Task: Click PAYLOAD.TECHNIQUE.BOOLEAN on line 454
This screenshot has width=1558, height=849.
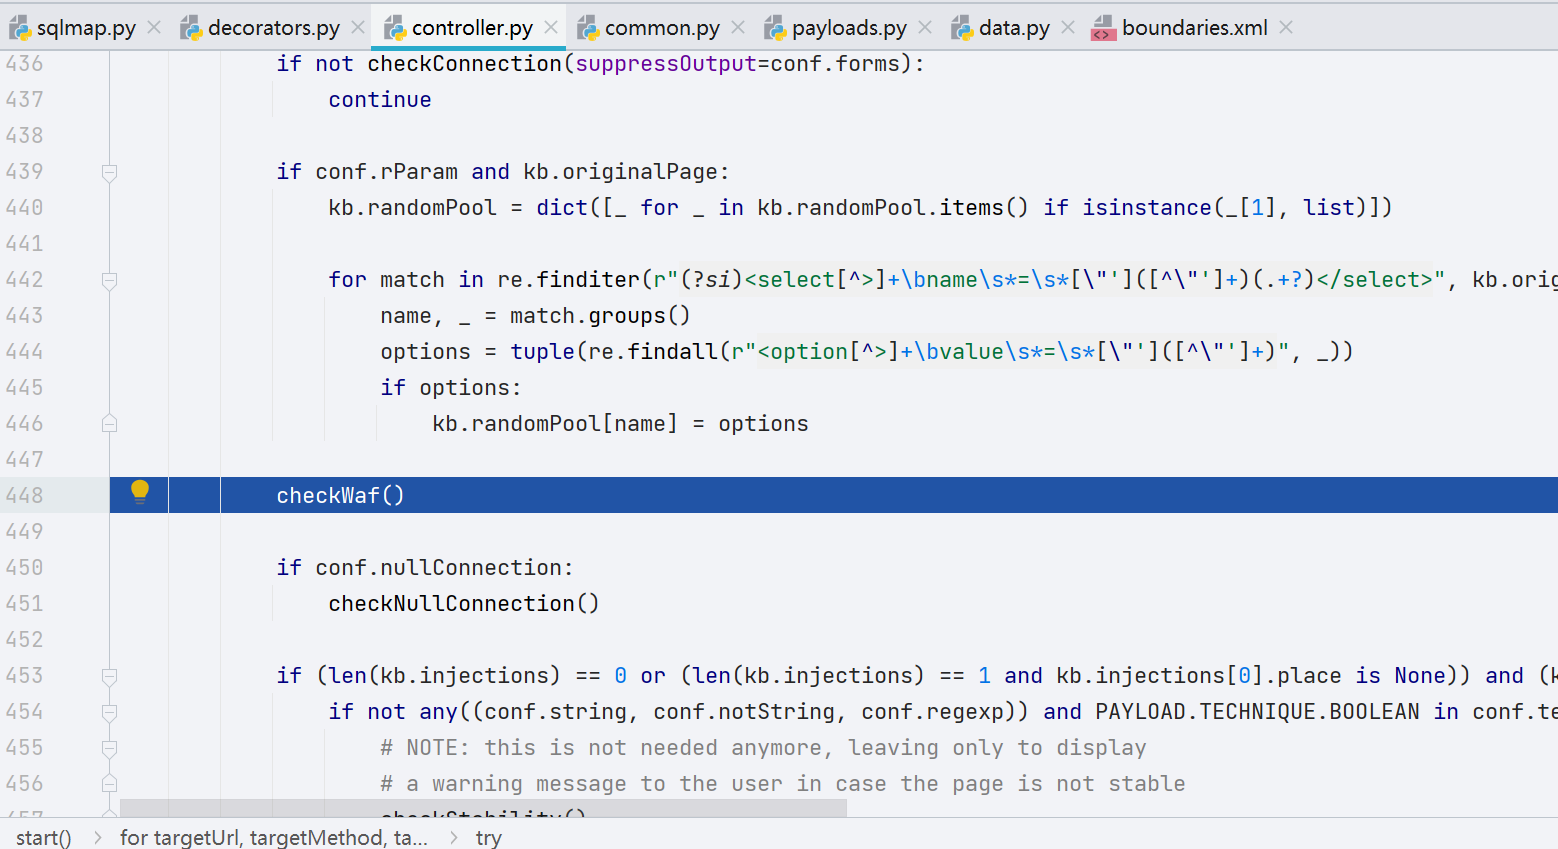Action: [x=1257, y=711]
